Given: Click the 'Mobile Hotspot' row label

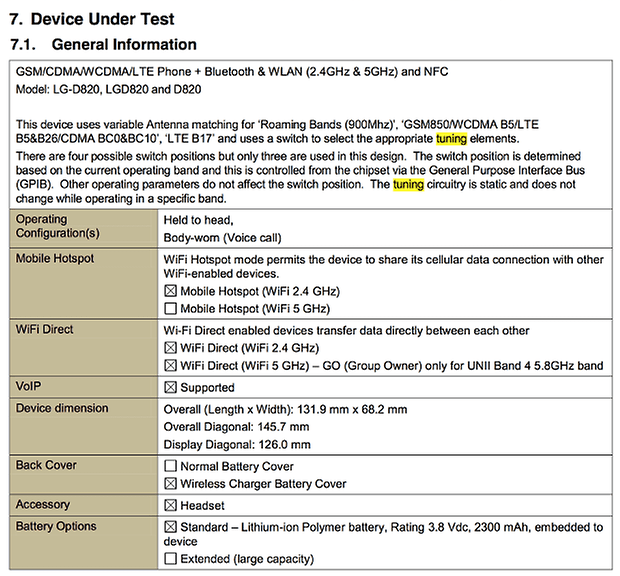Looking at the screenshot, I should [55, 258].
